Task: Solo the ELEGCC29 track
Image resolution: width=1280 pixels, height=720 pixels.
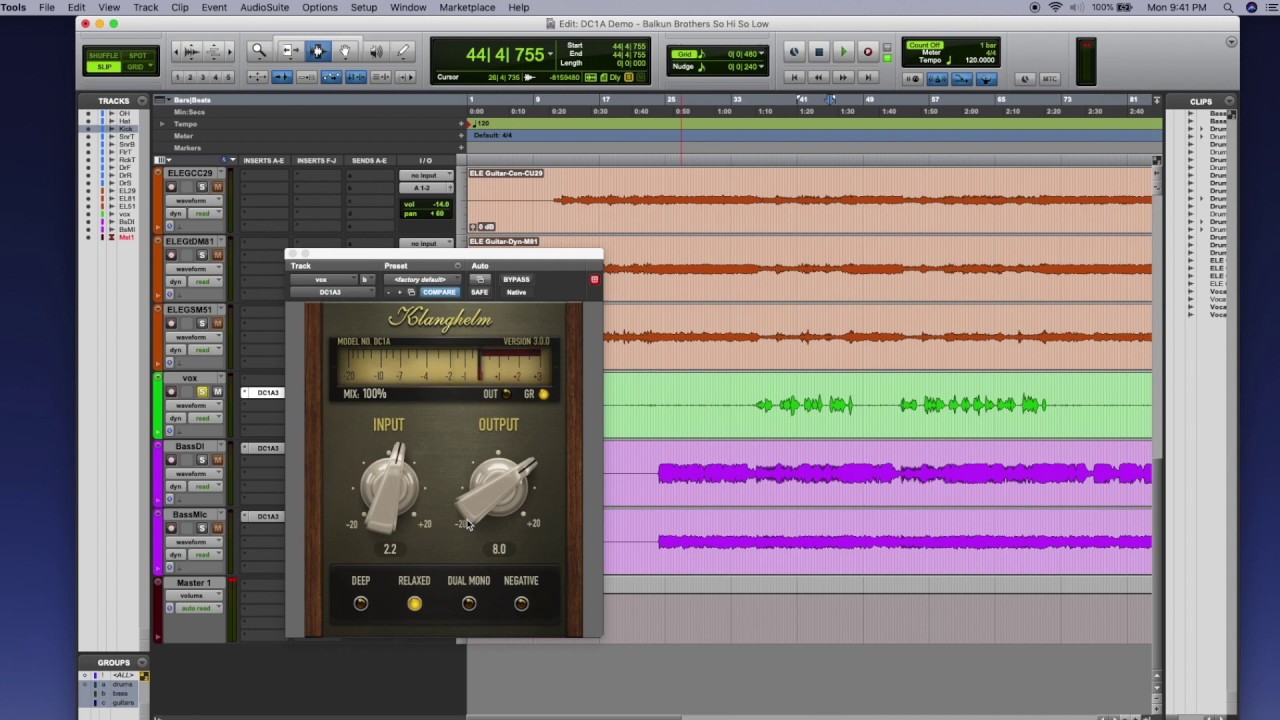Action: (202, 187)
